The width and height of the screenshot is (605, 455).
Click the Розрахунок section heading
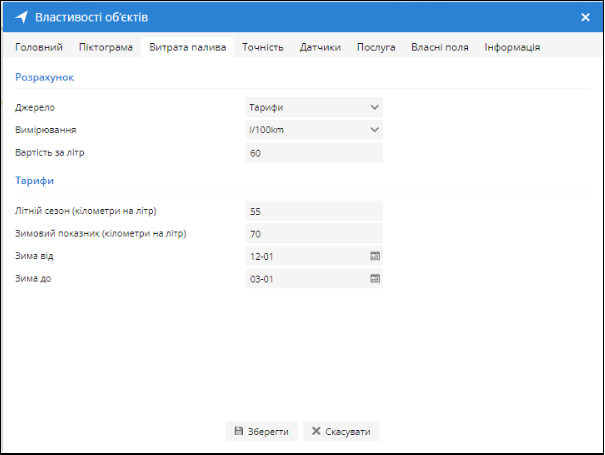(x=44, y=77)
